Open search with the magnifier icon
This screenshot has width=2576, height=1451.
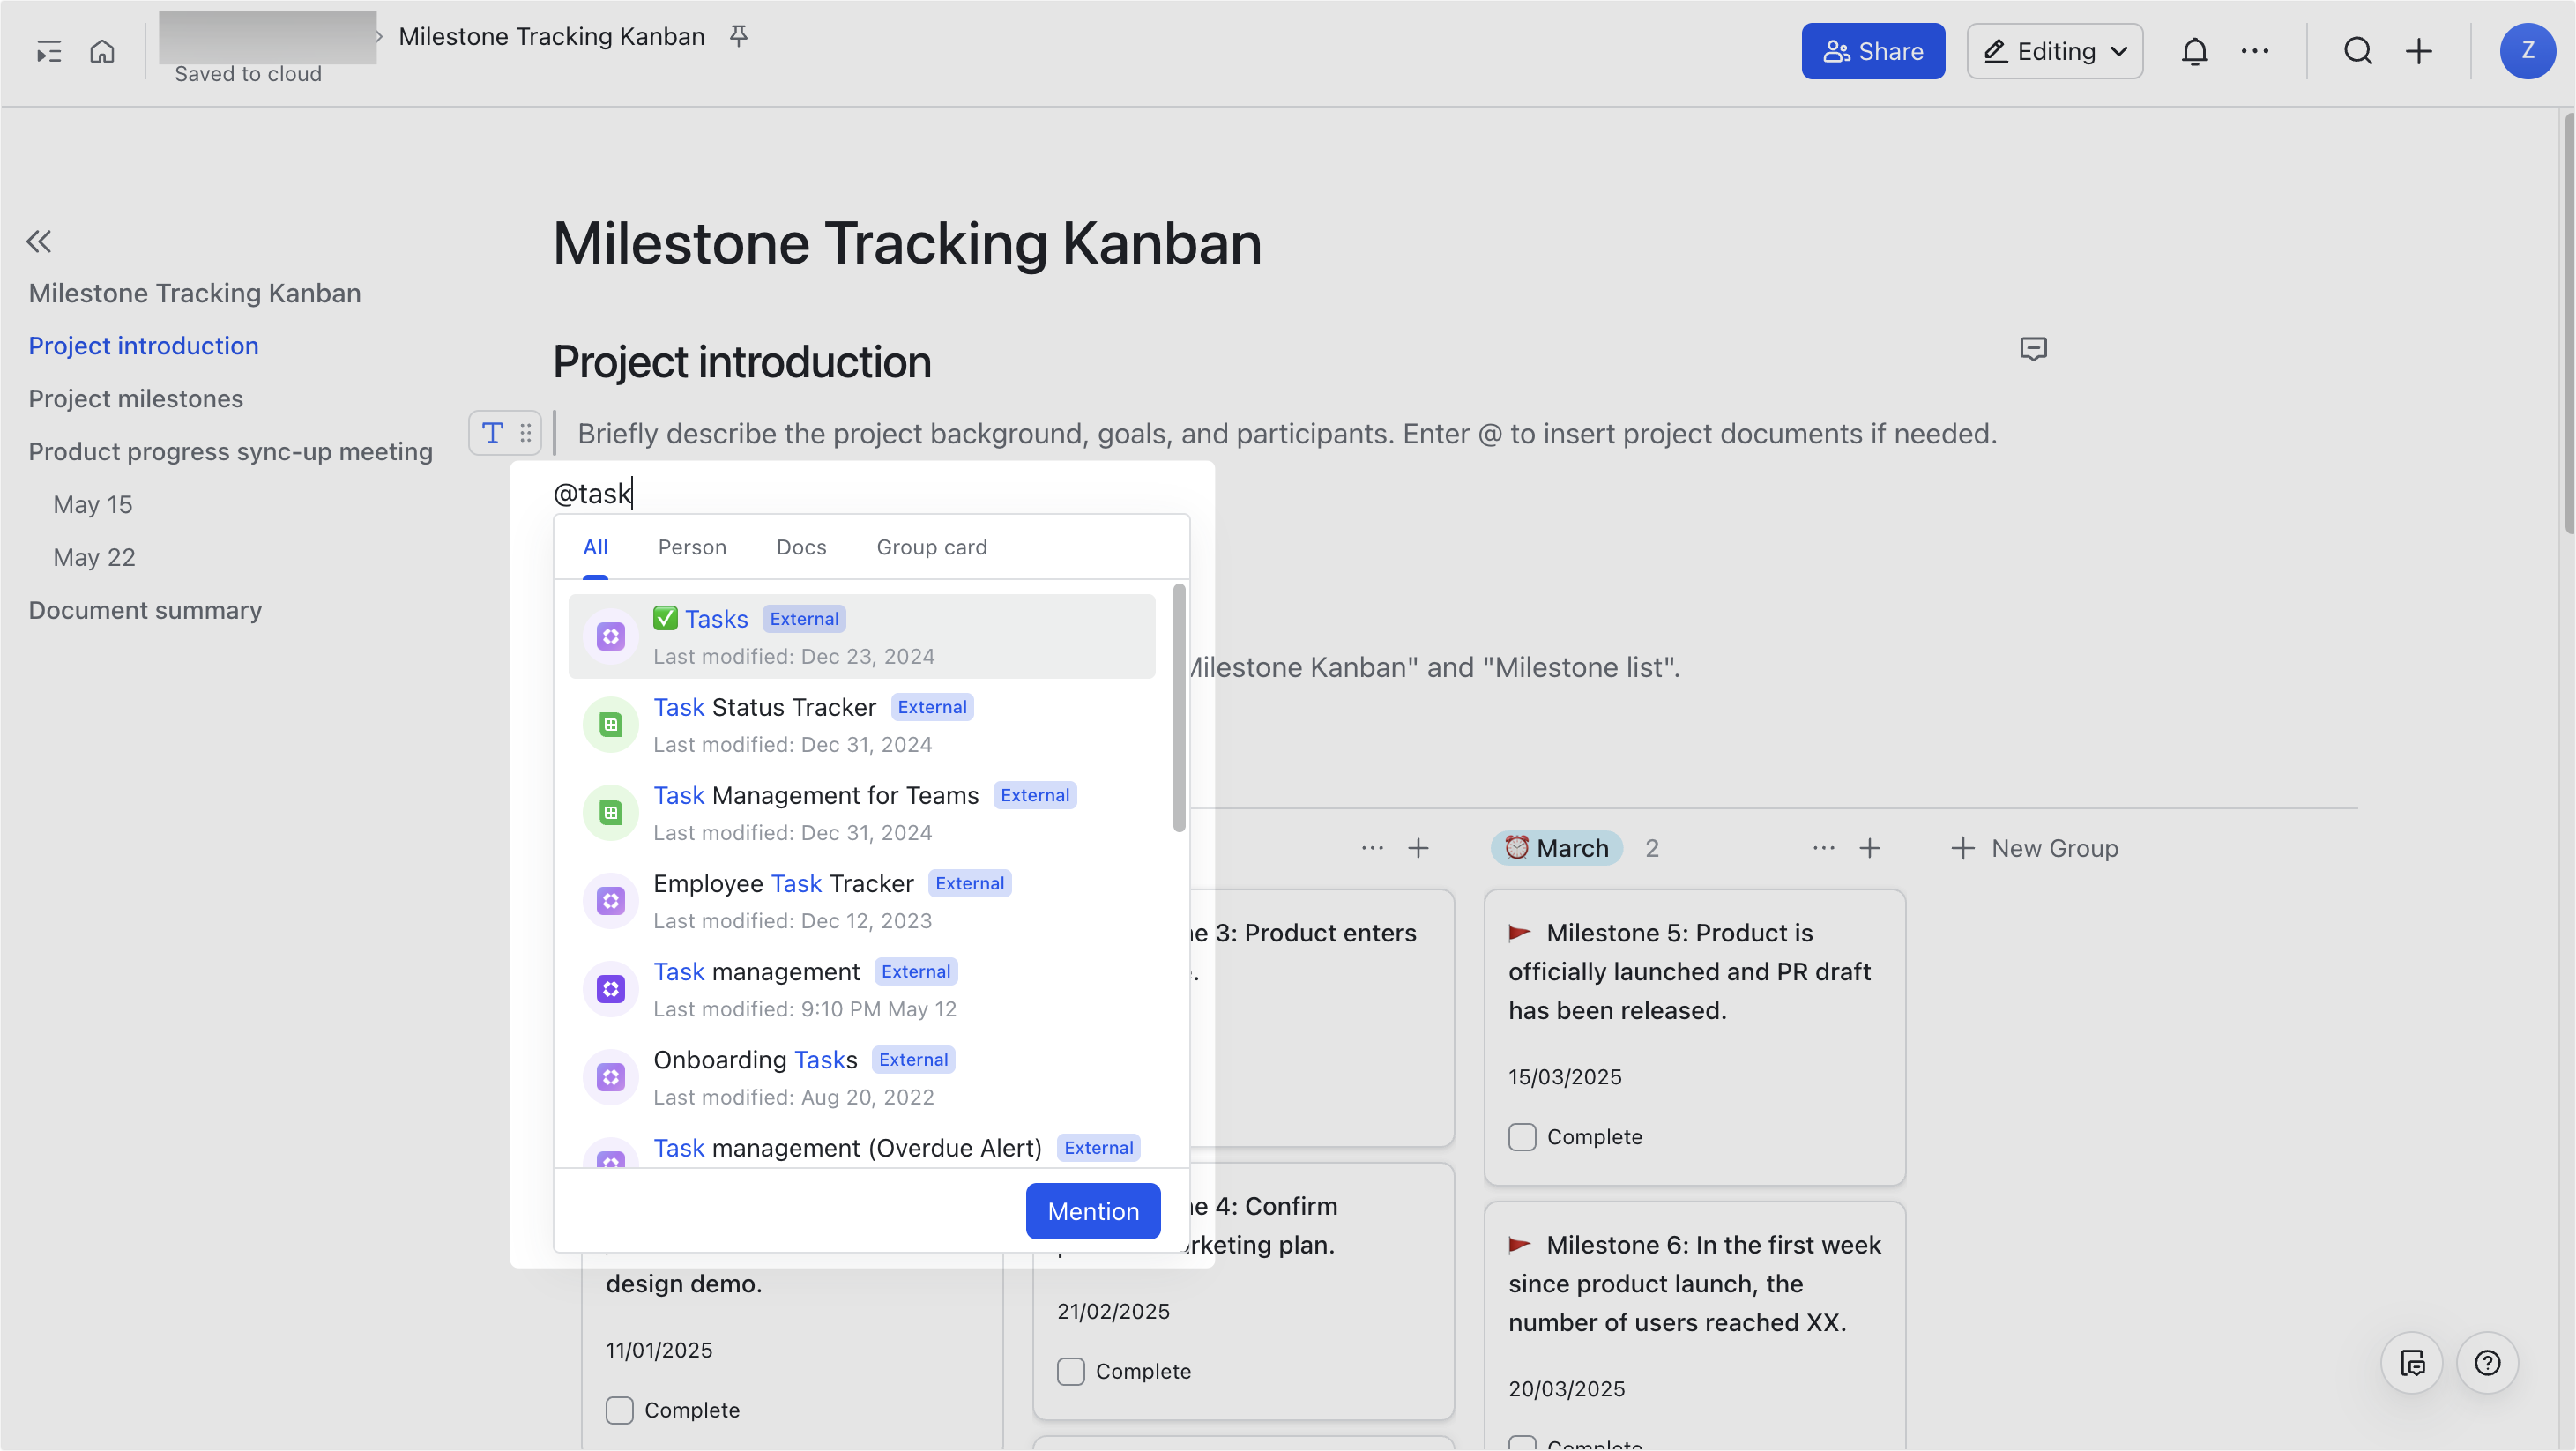[2358, 51]
